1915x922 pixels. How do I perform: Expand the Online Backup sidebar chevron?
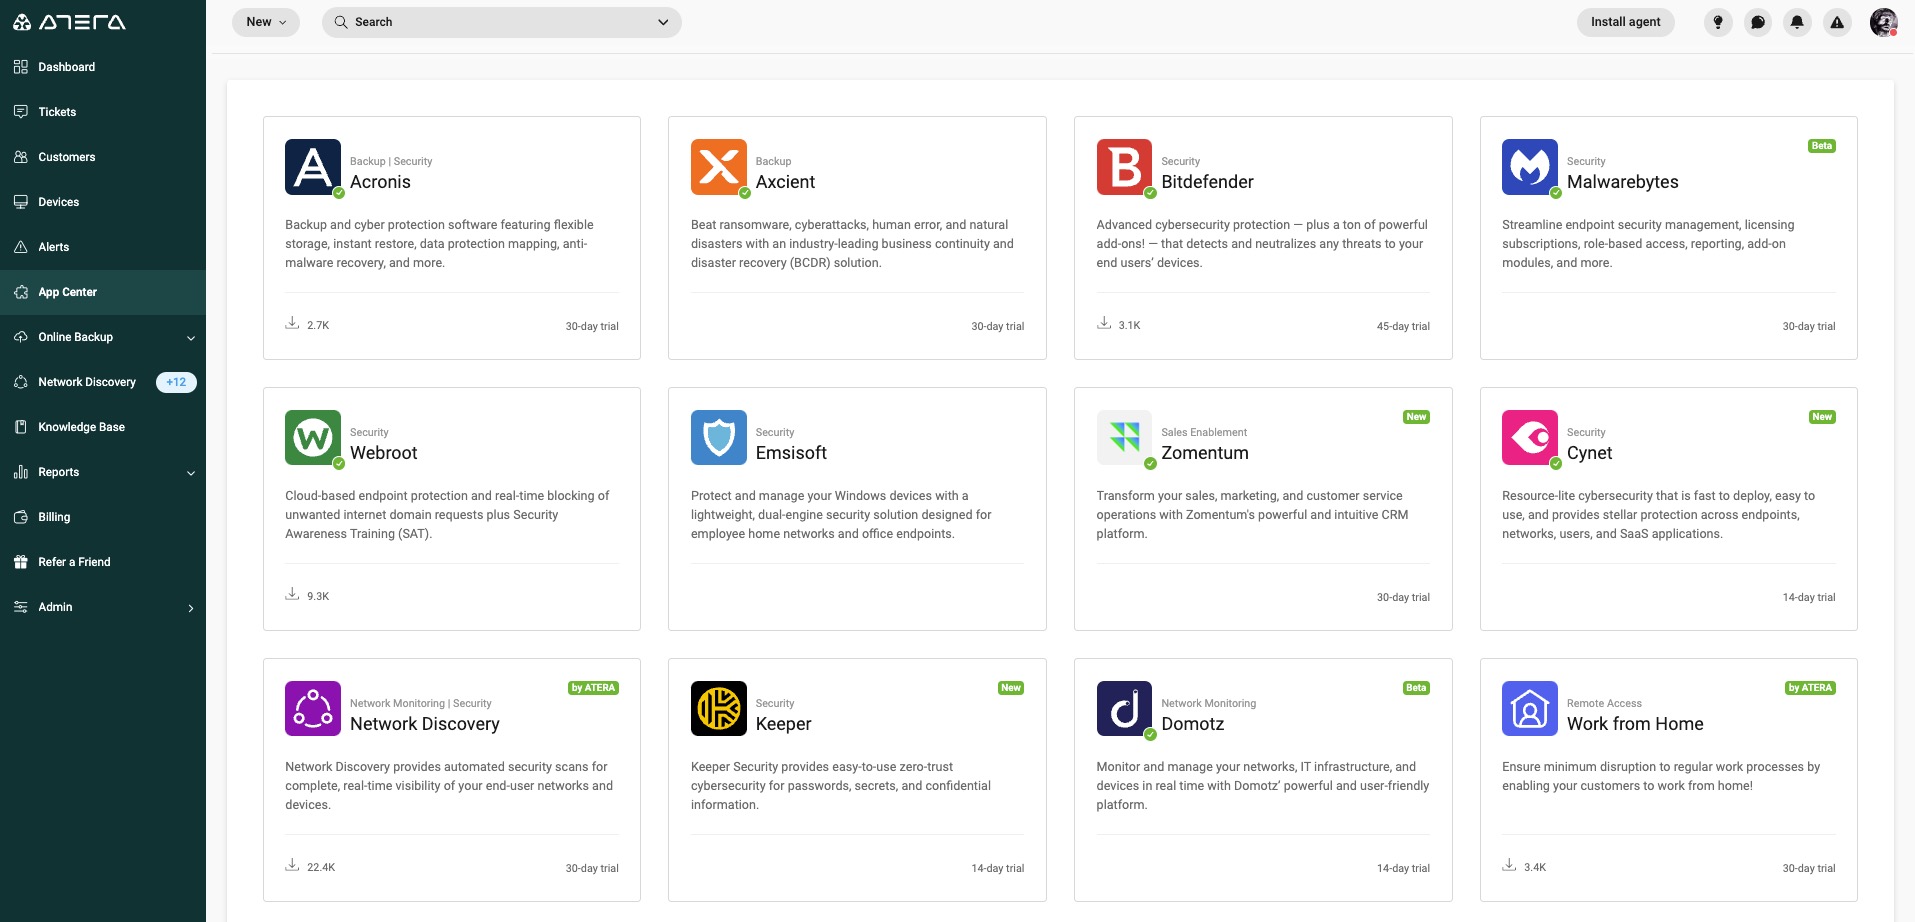click(x=191, y=338)
